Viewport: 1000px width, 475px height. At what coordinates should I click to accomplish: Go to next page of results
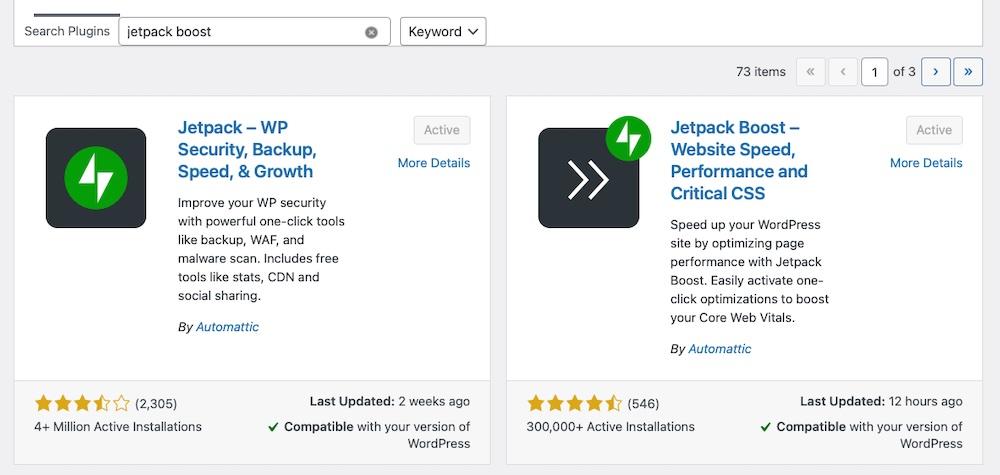pos(935,72)
